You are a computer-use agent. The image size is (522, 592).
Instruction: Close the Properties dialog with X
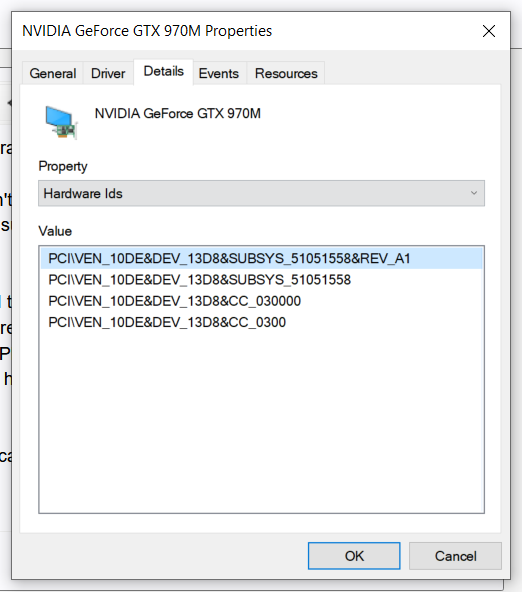489,31
